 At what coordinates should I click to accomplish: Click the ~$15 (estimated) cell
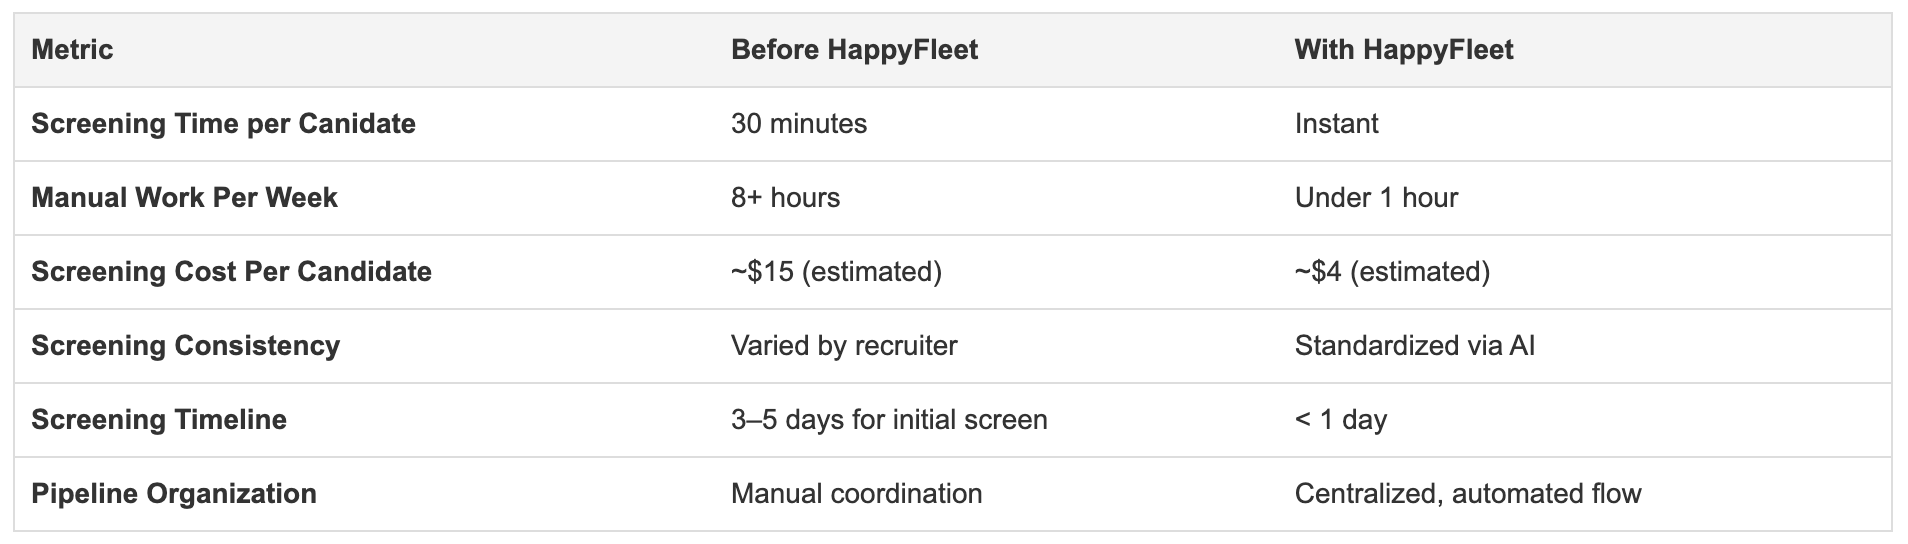[x=836, y=272]
